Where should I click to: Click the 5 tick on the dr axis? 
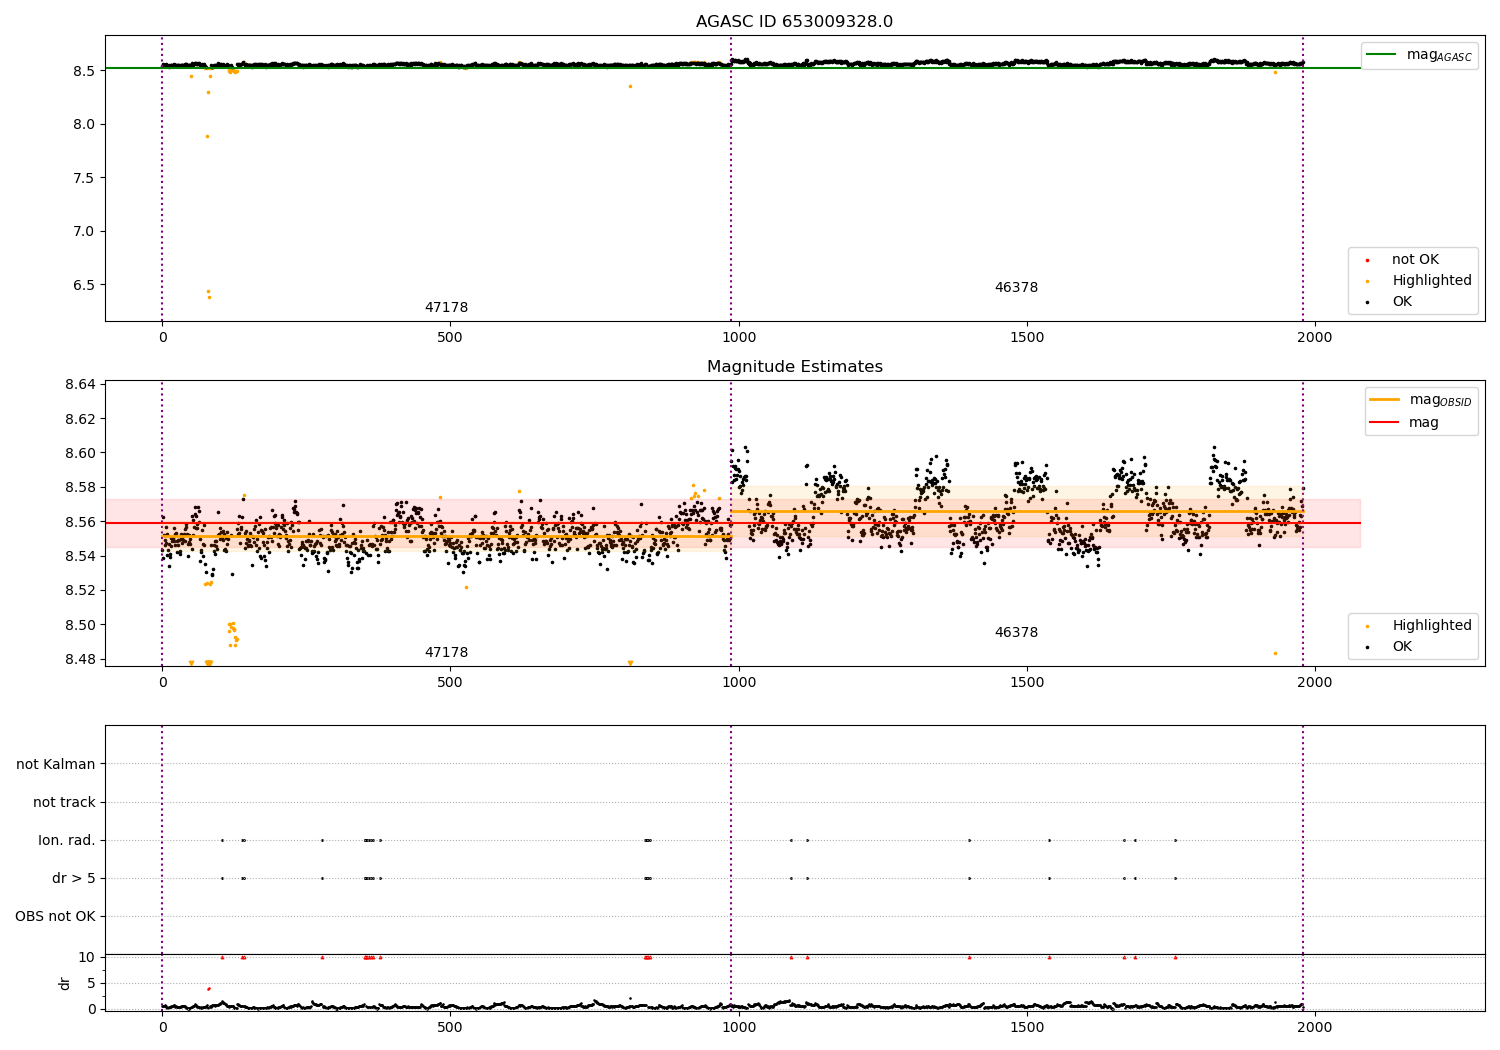91,984
